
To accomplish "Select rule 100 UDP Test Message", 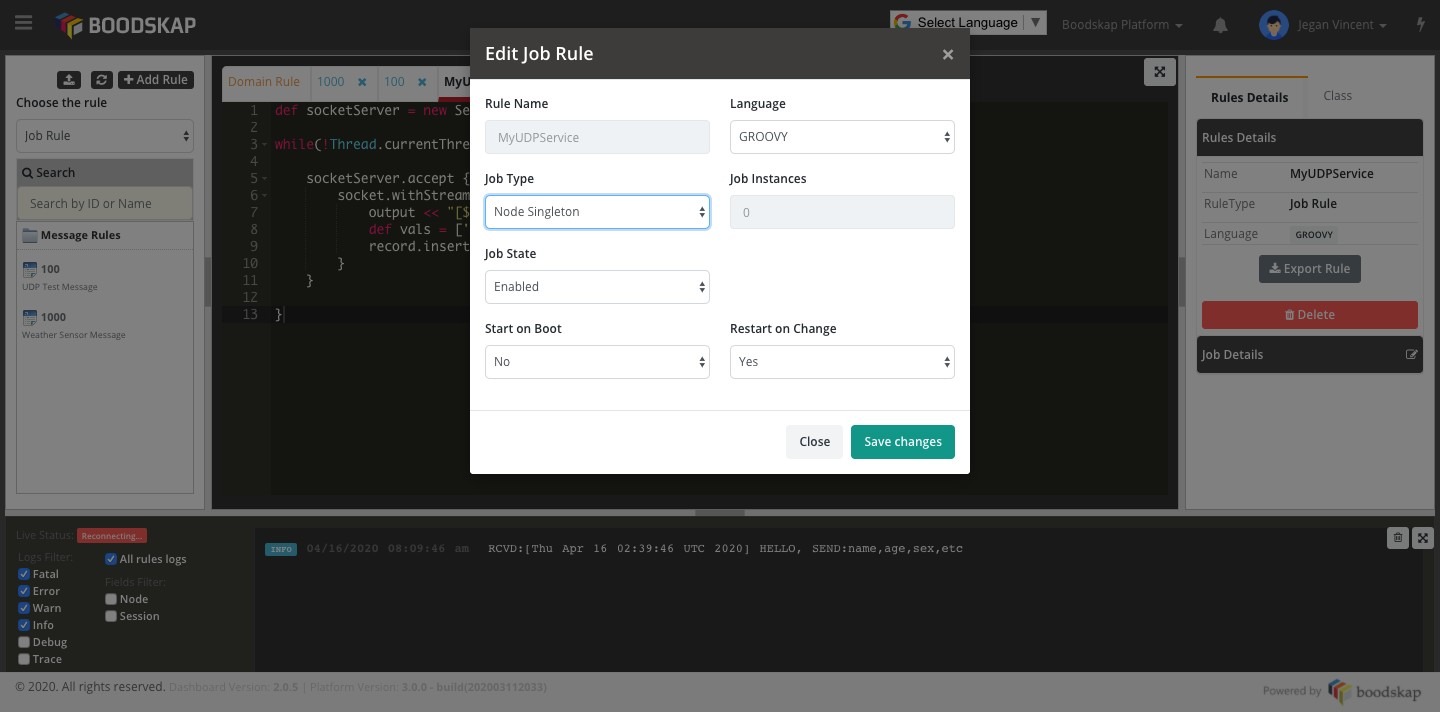I will point(105,277).
